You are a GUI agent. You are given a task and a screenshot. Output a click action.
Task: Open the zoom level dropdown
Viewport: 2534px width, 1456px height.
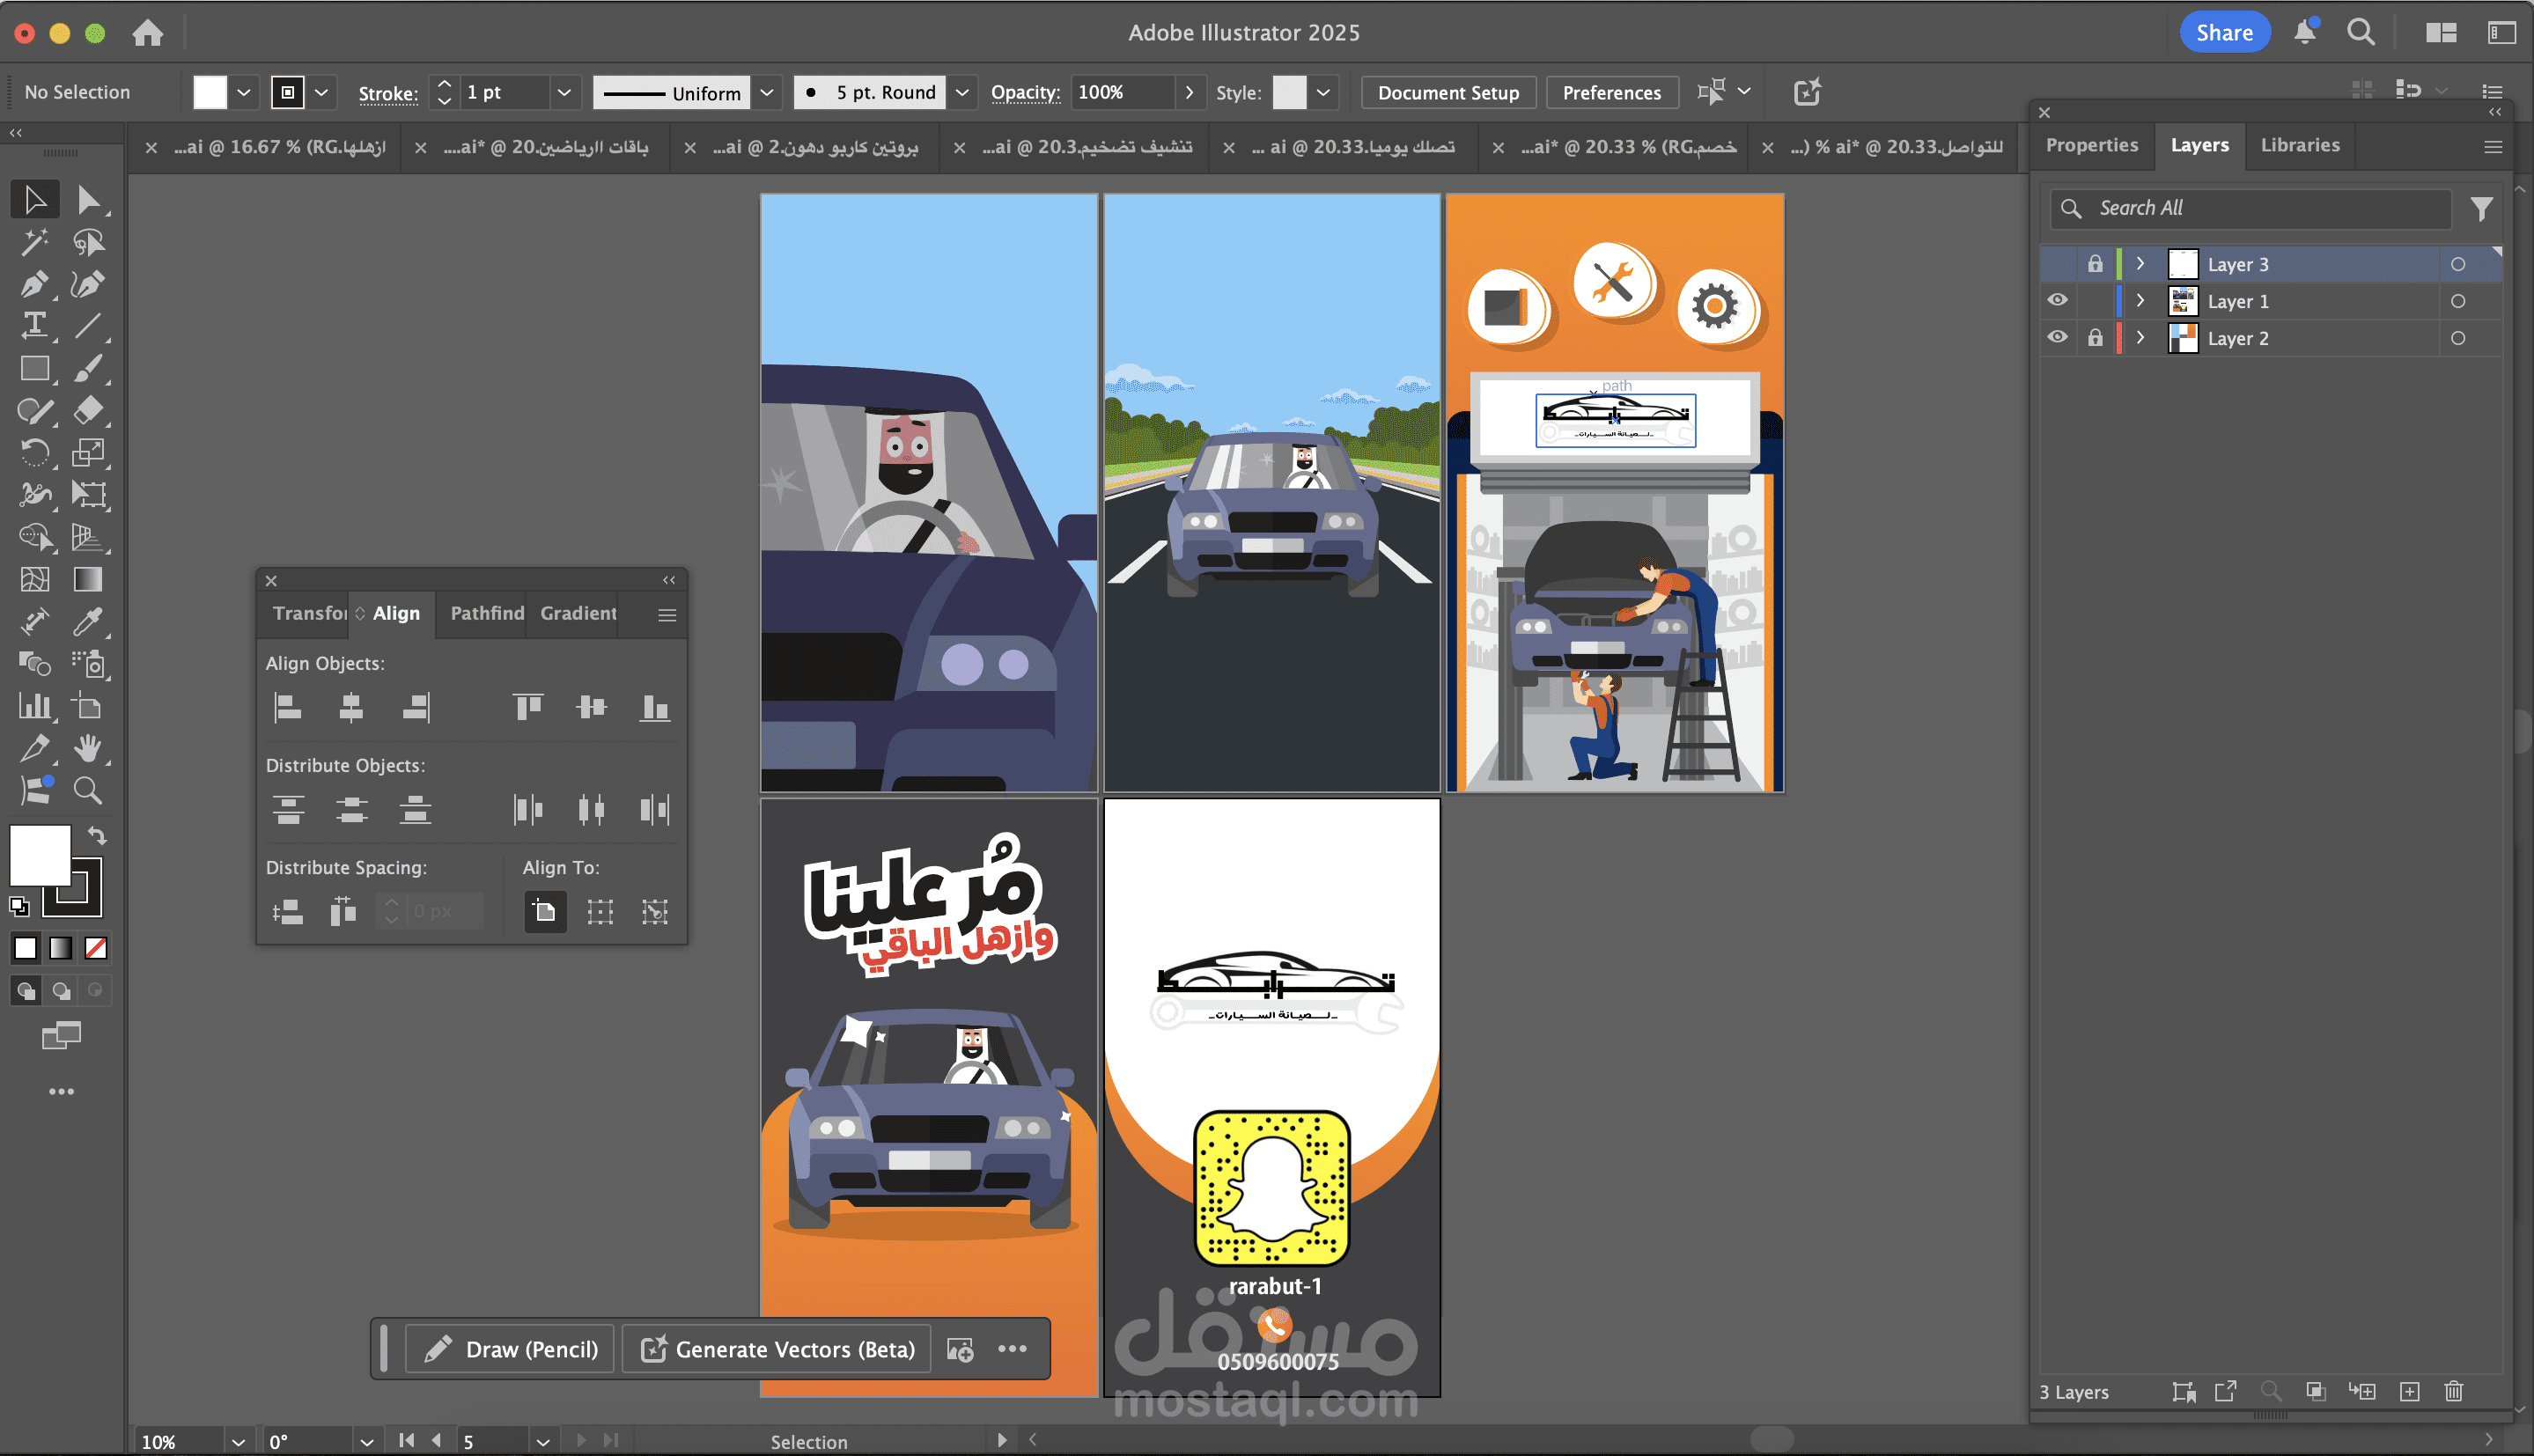pyautogui.click(x=238, y=1441)
